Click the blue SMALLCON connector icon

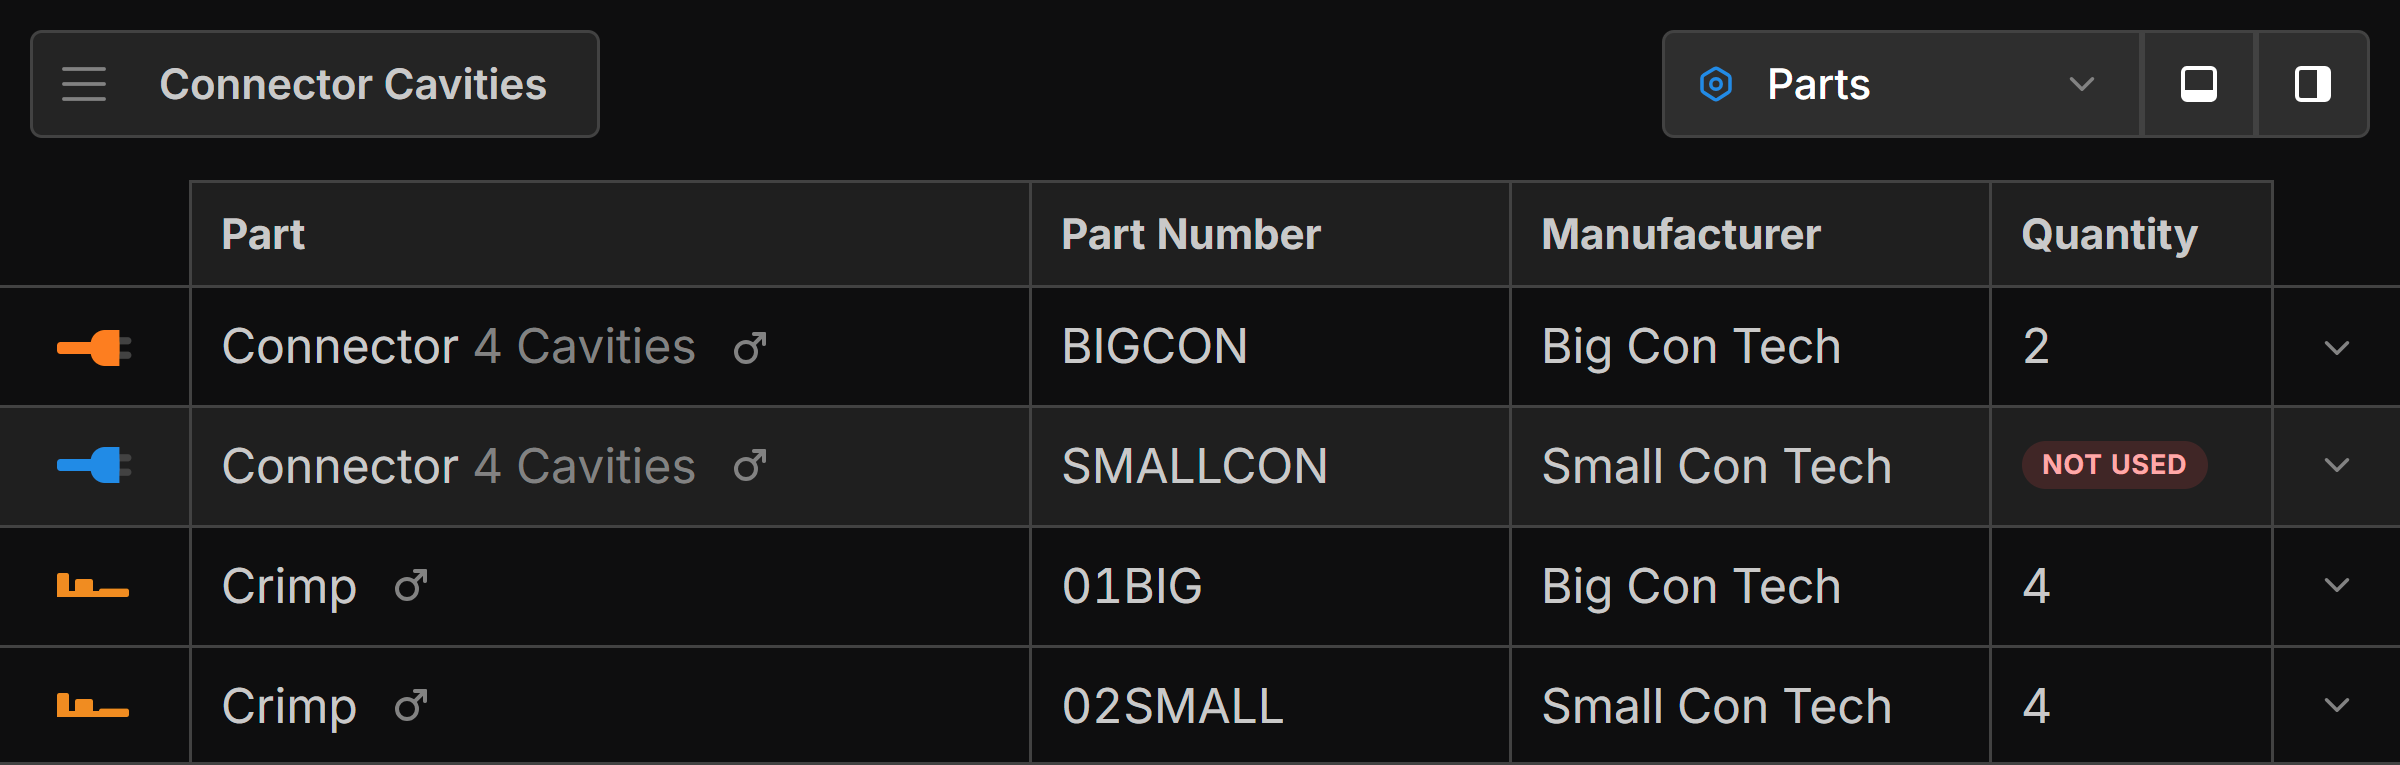tap(94, 465)
